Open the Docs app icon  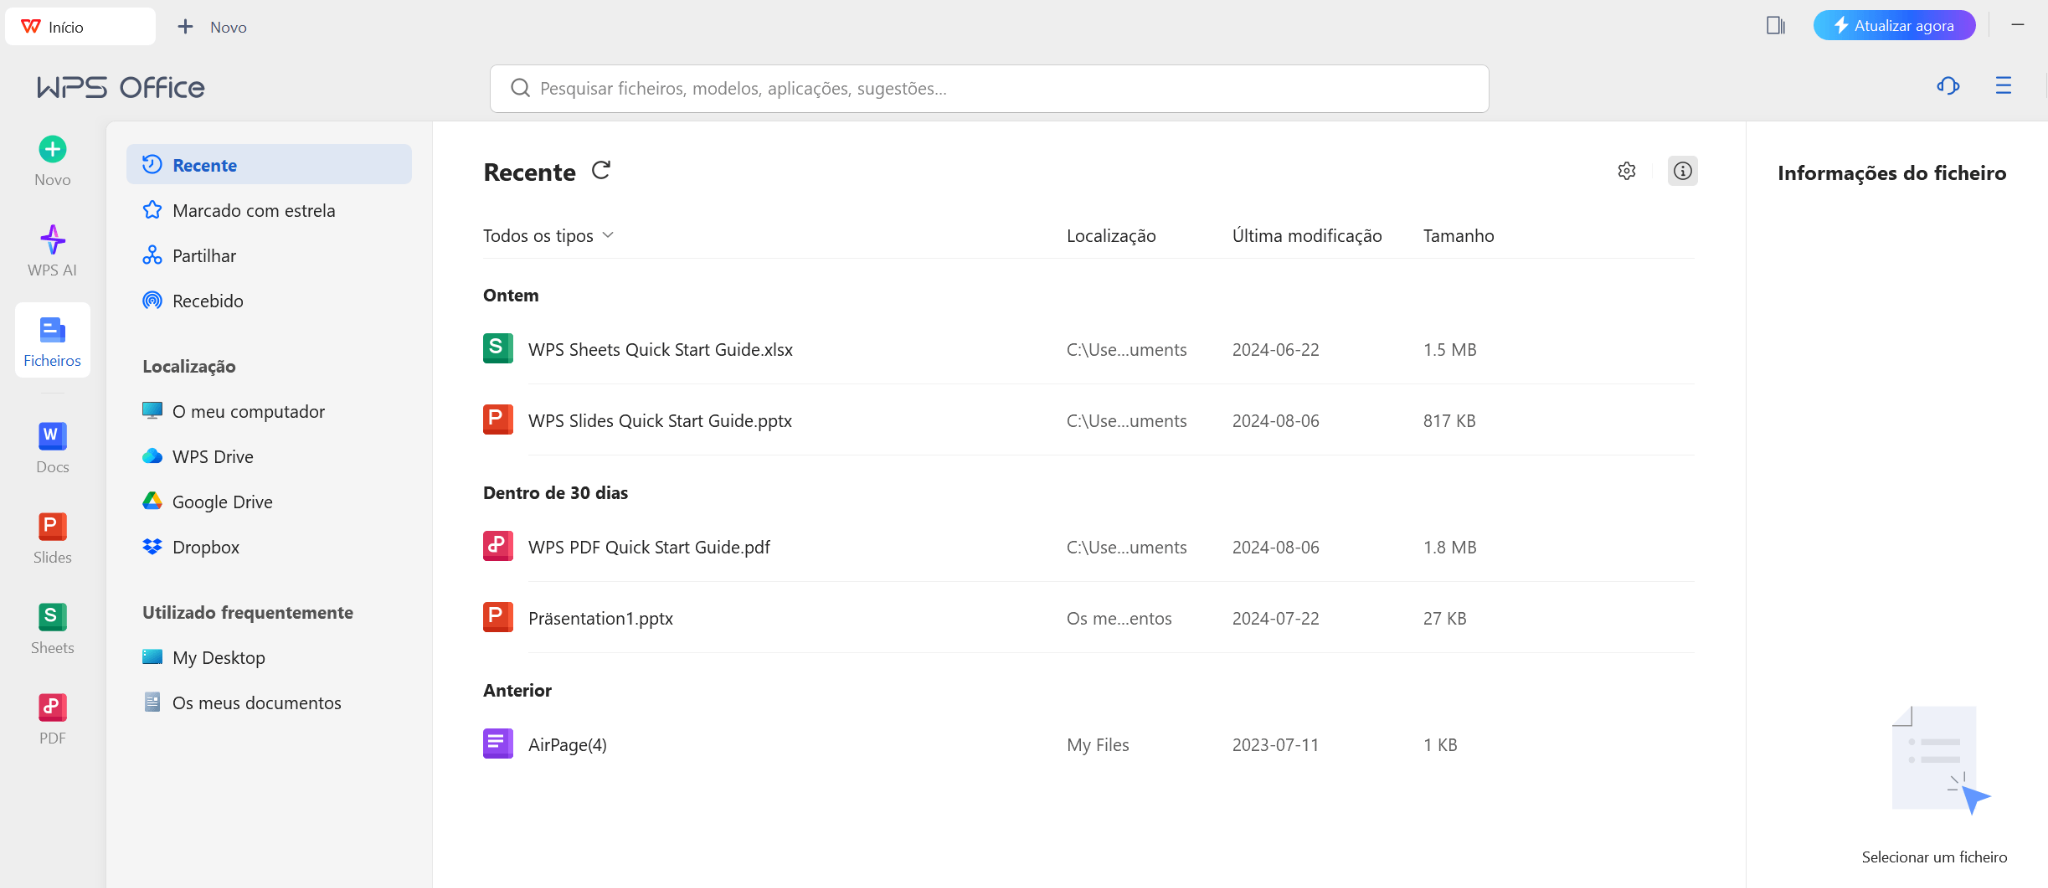point(52,437)
